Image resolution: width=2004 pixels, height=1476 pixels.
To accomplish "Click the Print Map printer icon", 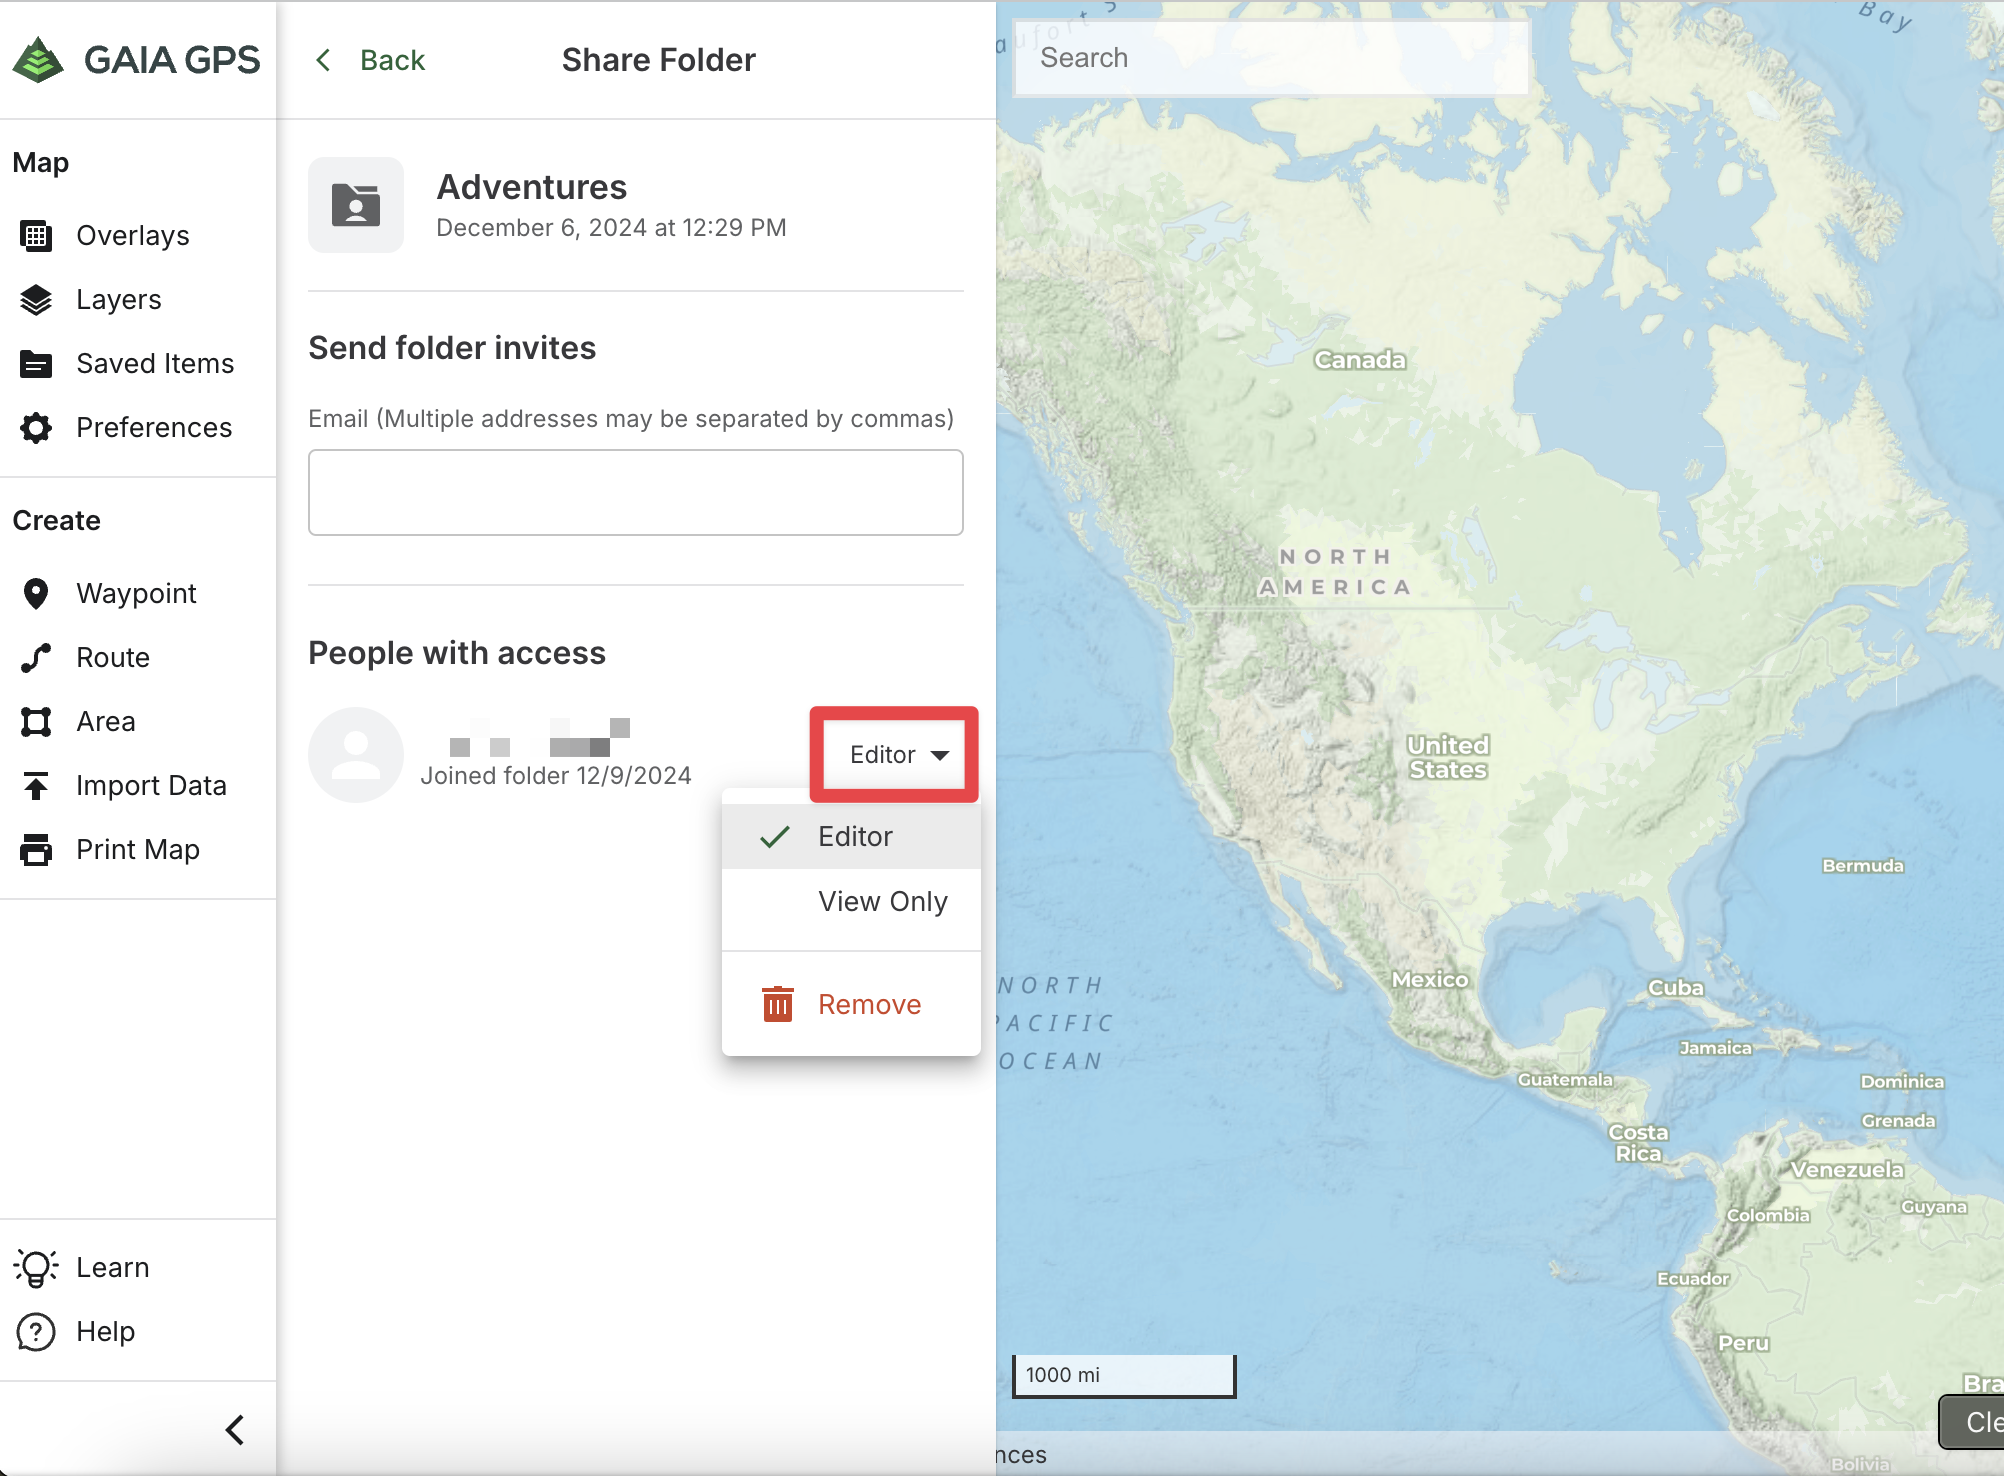I will coord(36,849).
